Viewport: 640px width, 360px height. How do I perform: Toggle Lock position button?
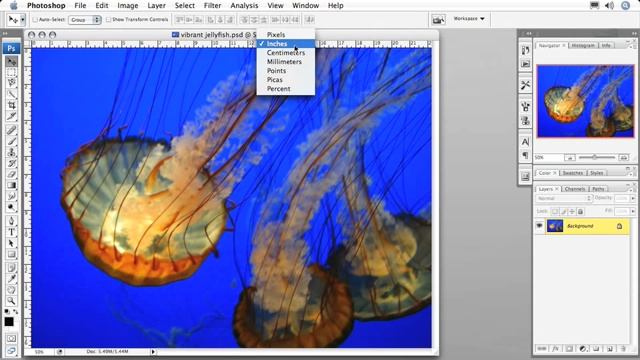pos(572,211)
